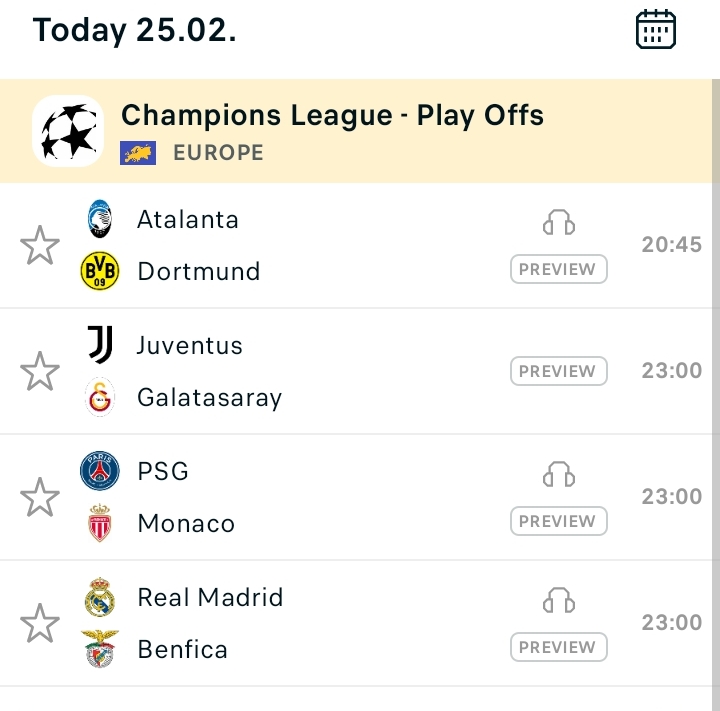The image size is (720, 711).
Task: Open the calendar date picker
Action: click(x=656, y=30)
